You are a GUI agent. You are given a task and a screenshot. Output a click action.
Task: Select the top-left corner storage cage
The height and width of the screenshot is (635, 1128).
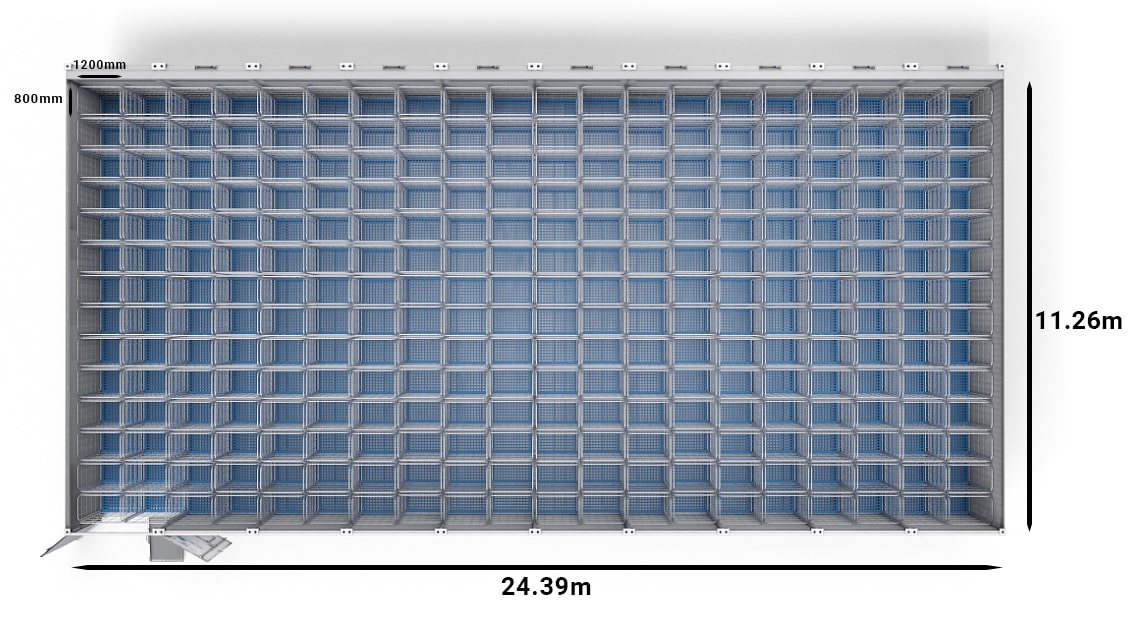(98, 102)
